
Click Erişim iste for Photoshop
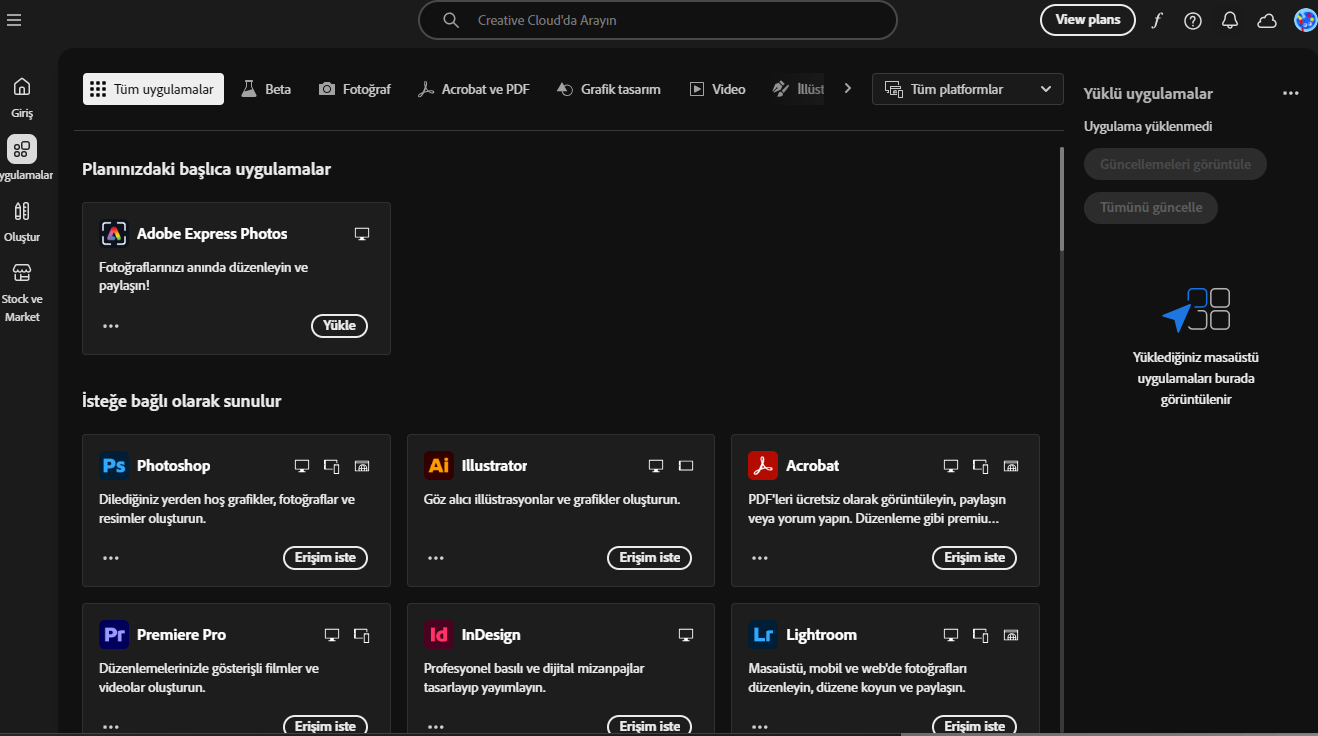pyautogui.click(x=325, y=558)
